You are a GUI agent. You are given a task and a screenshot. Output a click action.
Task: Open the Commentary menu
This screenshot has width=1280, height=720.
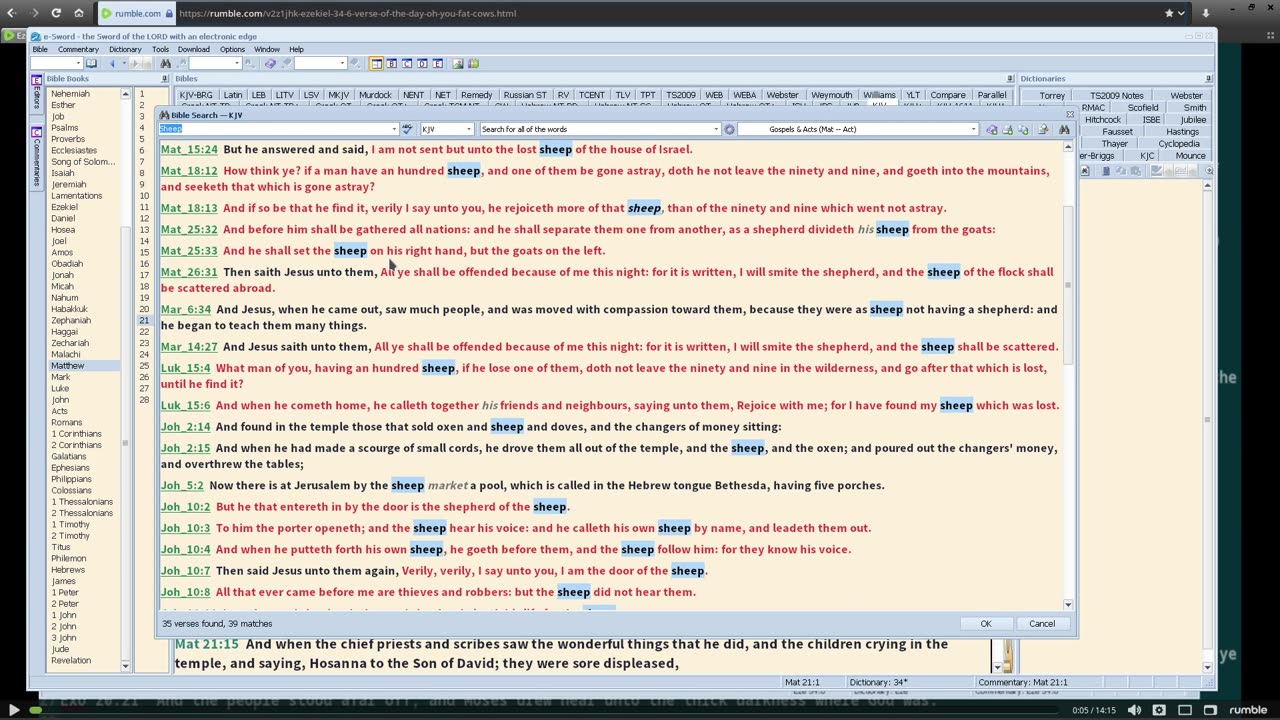tap(78, 49)
